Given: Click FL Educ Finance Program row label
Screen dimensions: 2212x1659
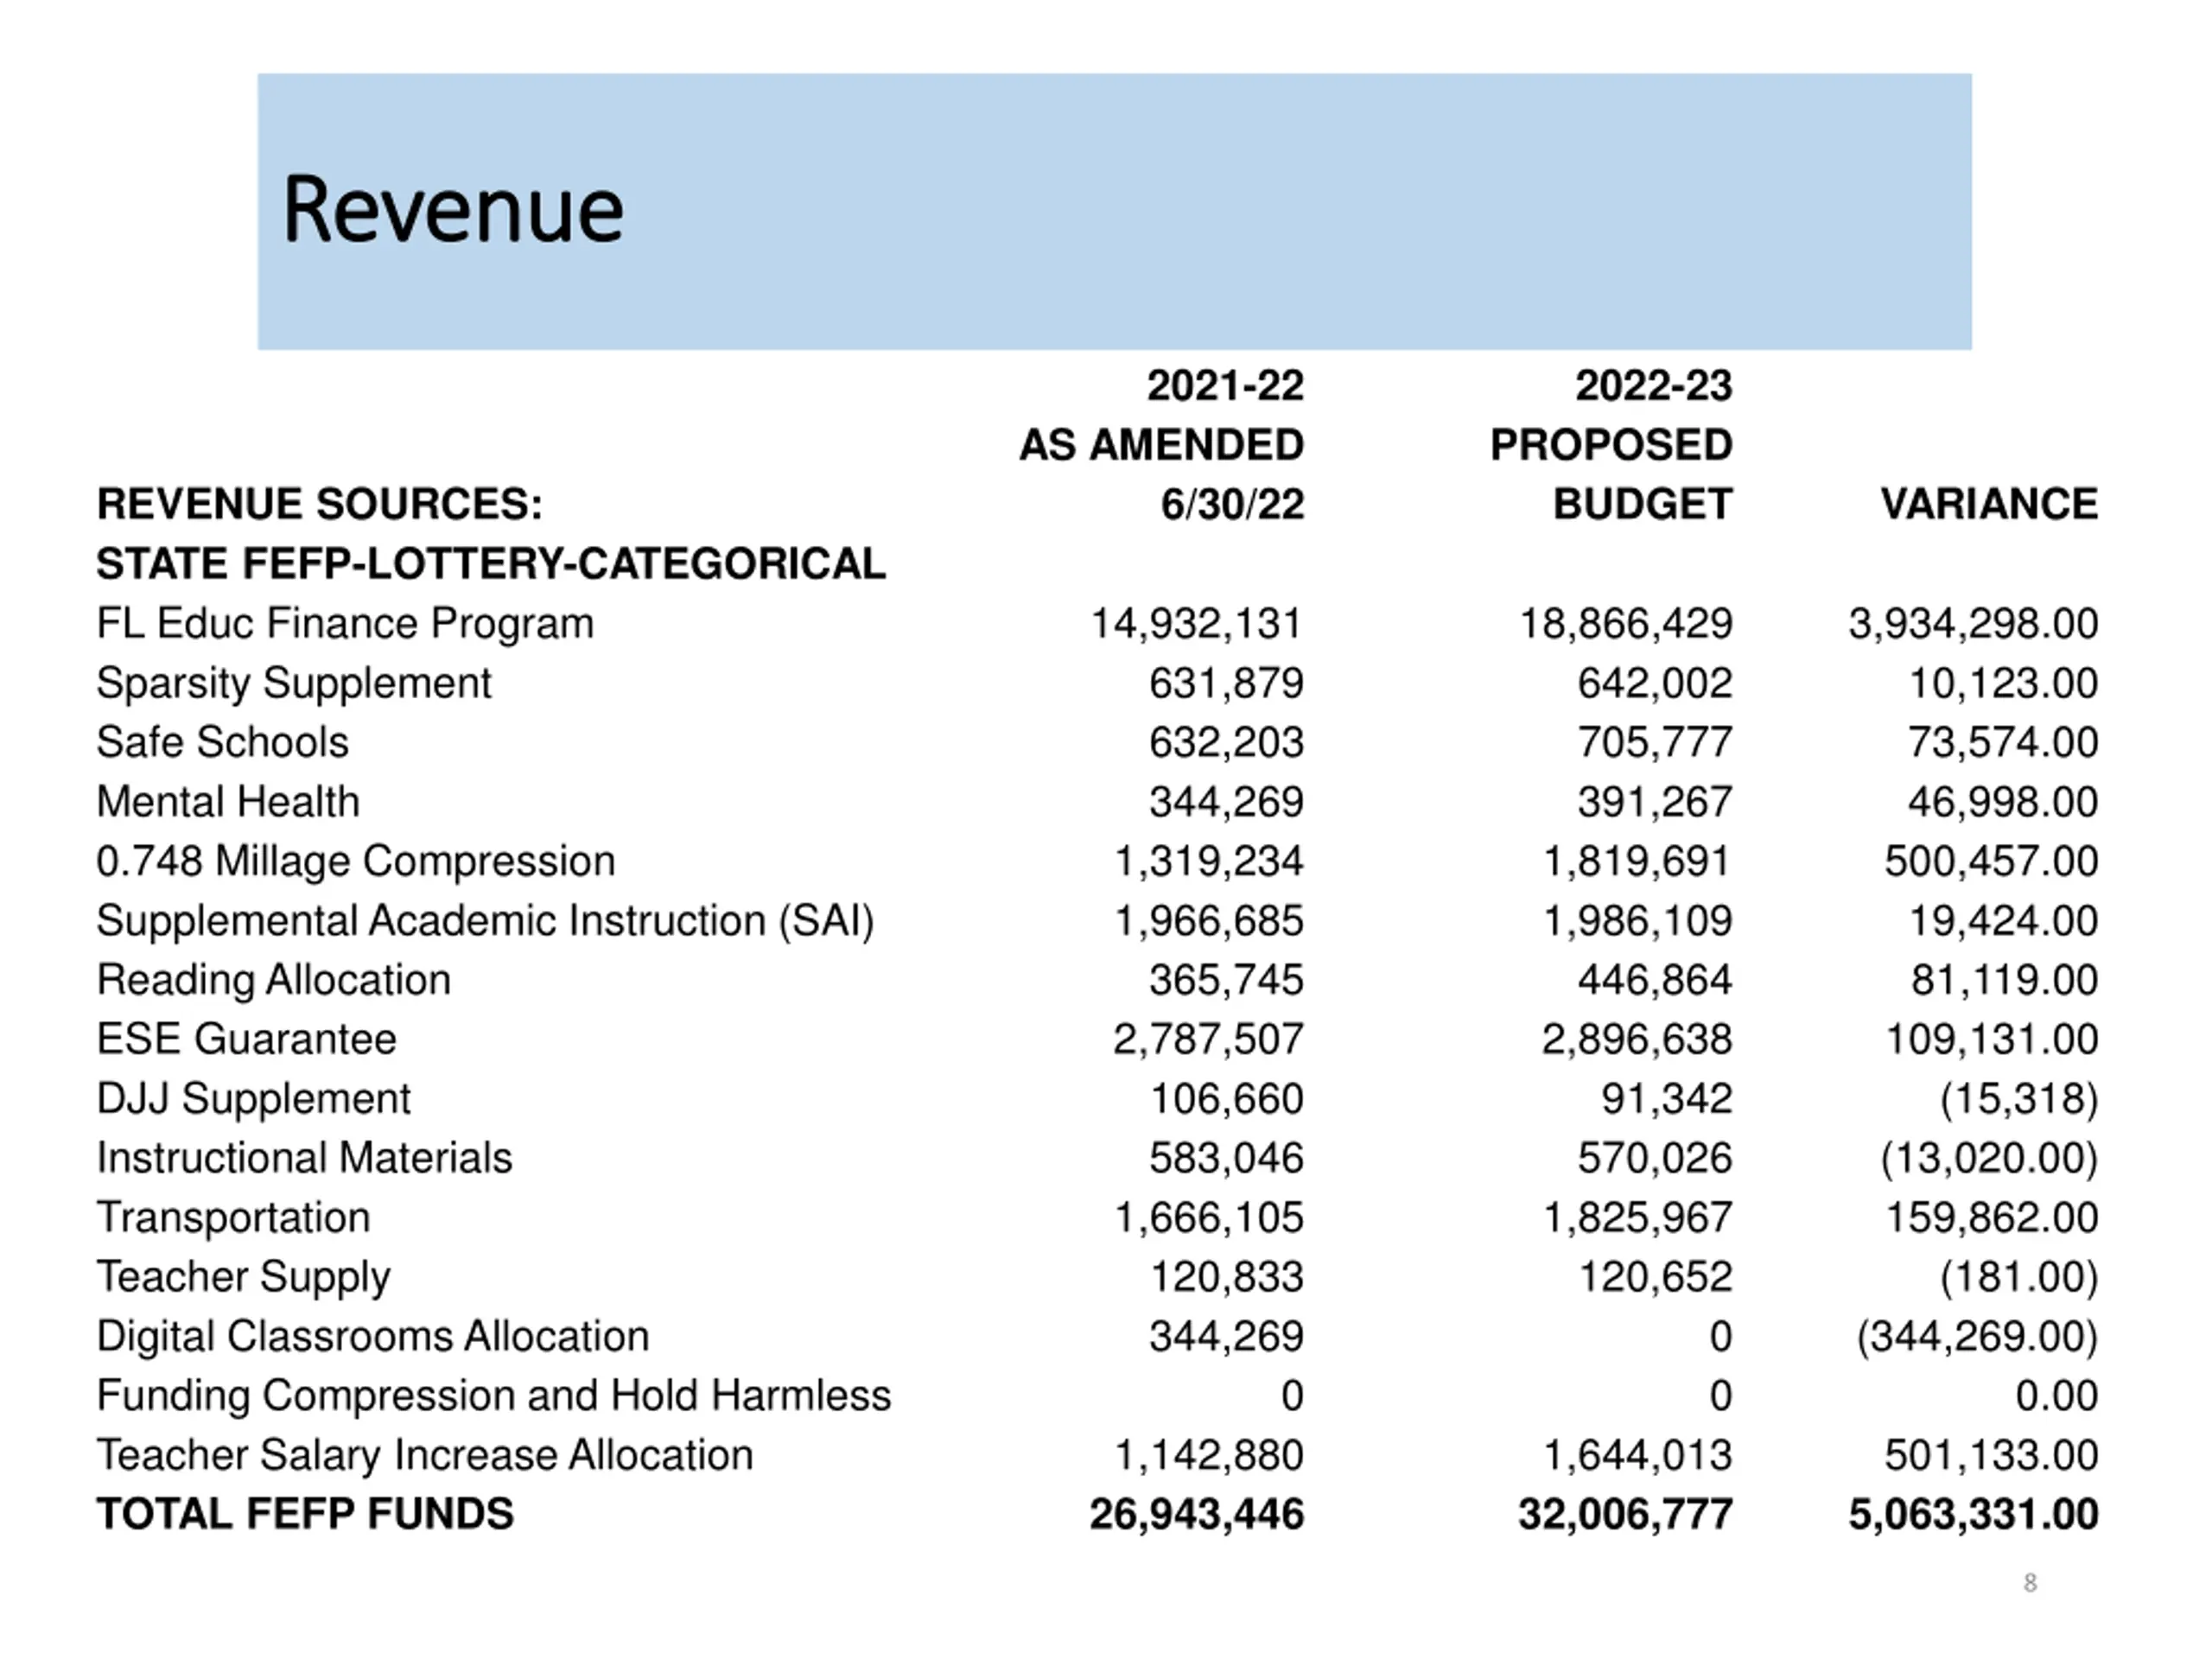Looking at the screenshot, I should (x=345, y=624).
